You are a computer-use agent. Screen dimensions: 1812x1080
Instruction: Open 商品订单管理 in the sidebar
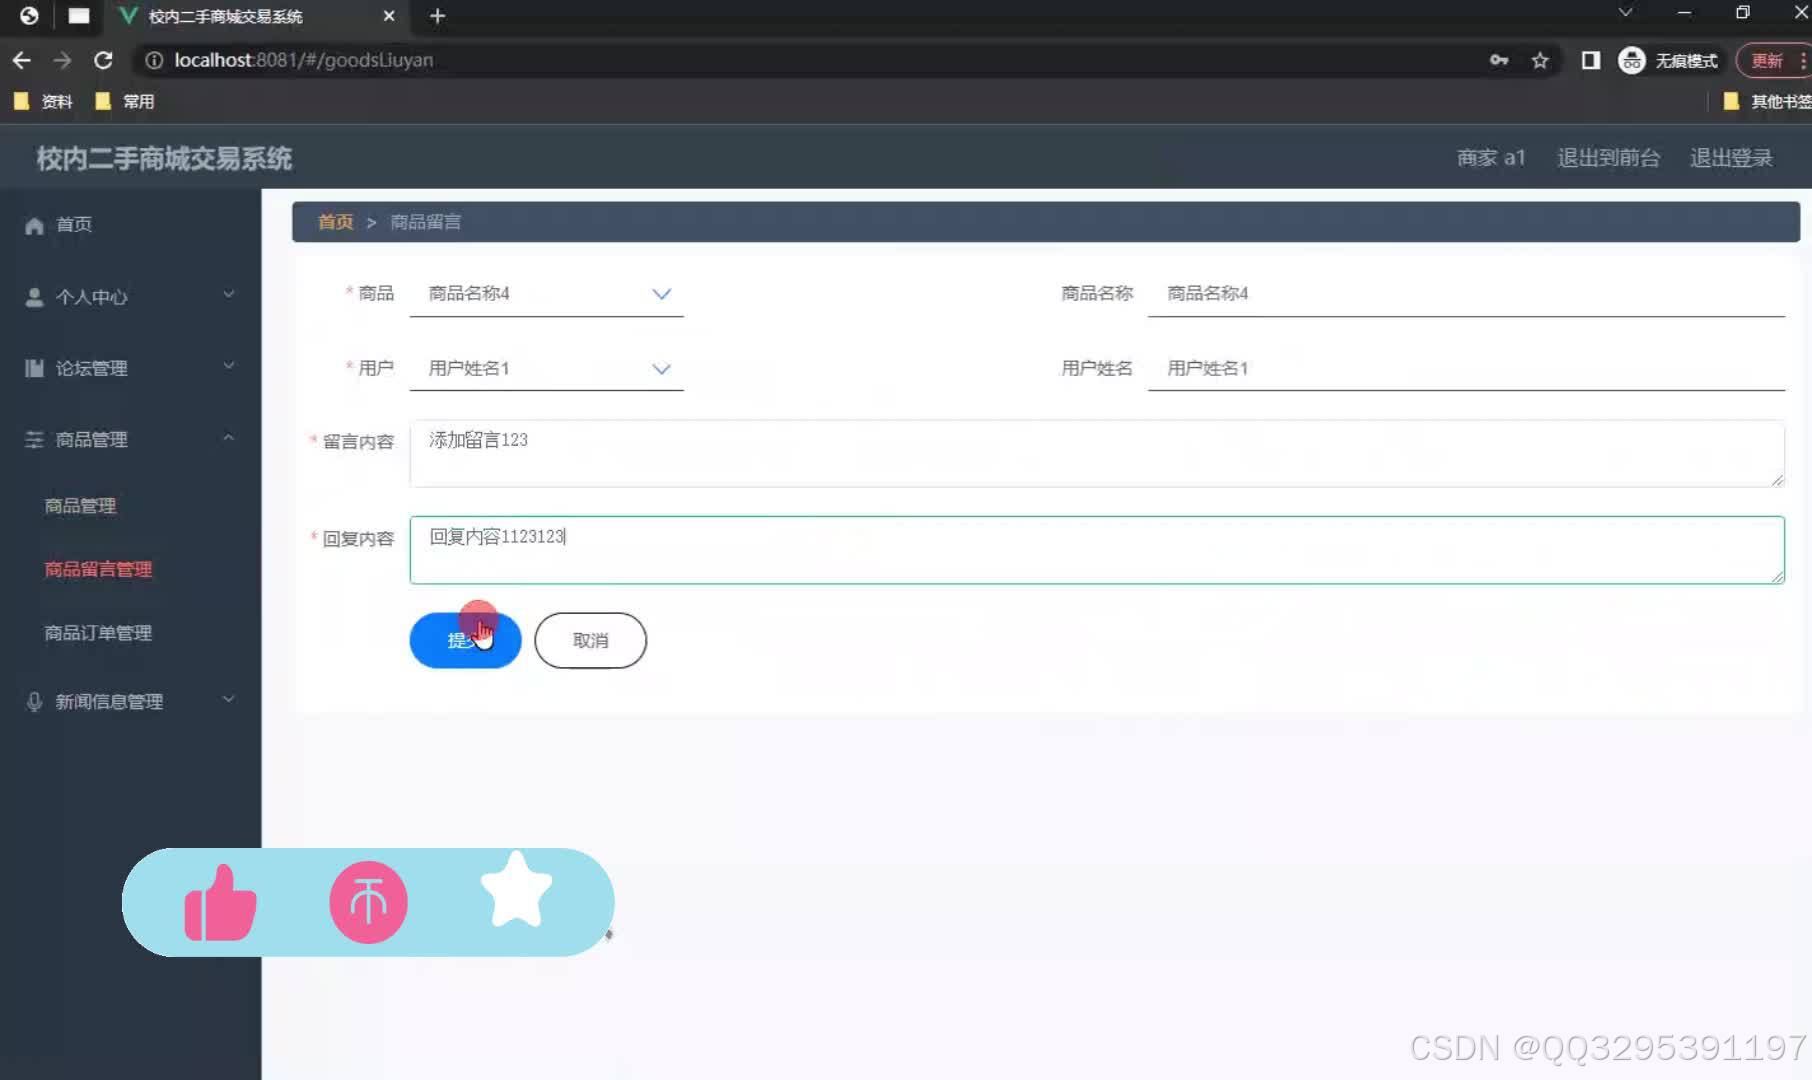click(x=98, y=633)
